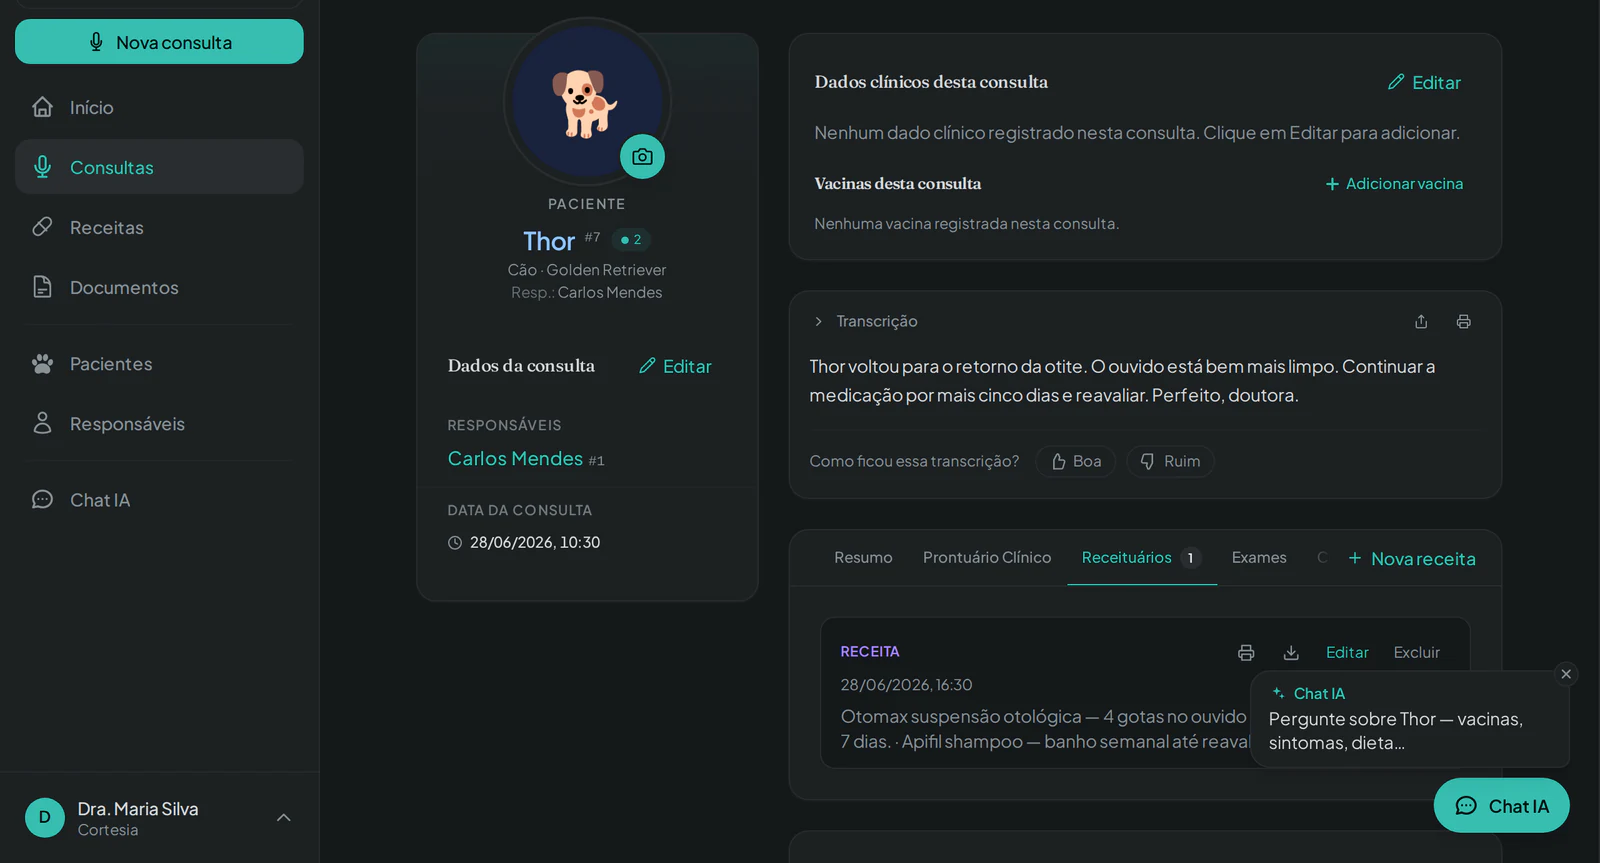Close the Chat IA suggestion popup
1600x863 pixels.
point(1566,674)
